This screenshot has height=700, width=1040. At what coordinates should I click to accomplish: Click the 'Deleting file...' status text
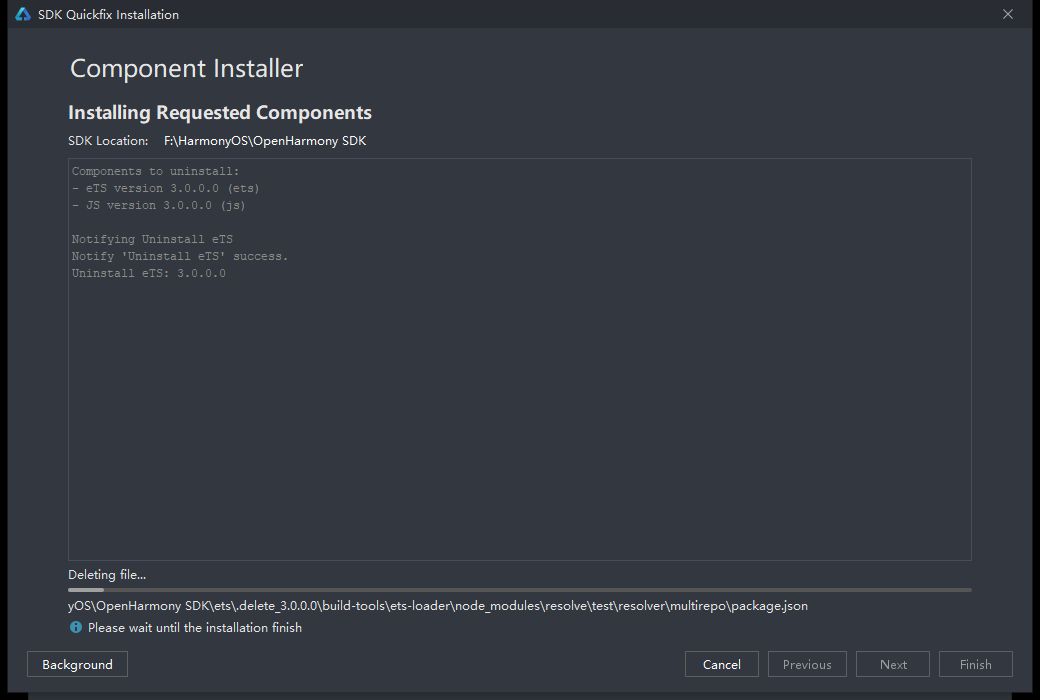(107, 575)
